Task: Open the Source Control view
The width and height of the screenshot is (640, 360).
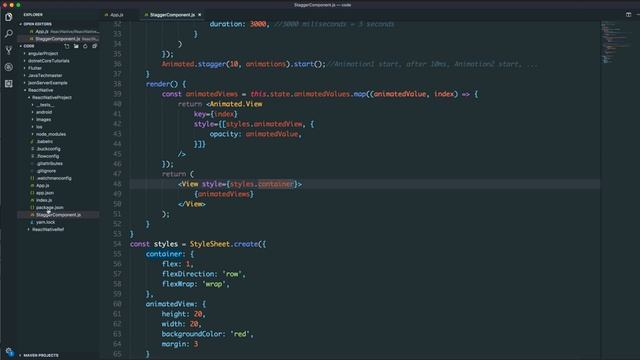Action: point(9,50)
